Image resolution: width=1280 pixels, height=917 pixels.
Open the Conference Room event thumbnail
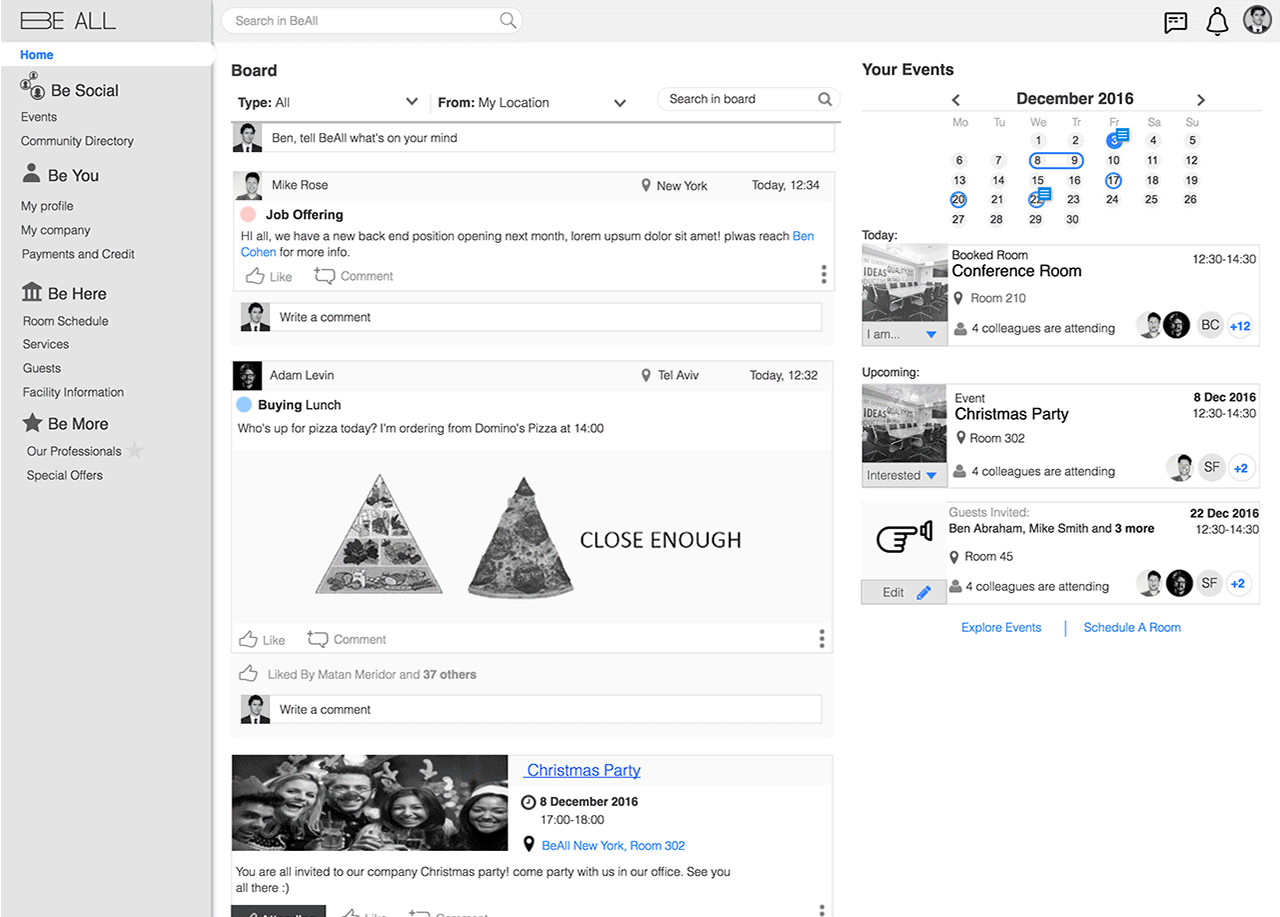point(904,284)
